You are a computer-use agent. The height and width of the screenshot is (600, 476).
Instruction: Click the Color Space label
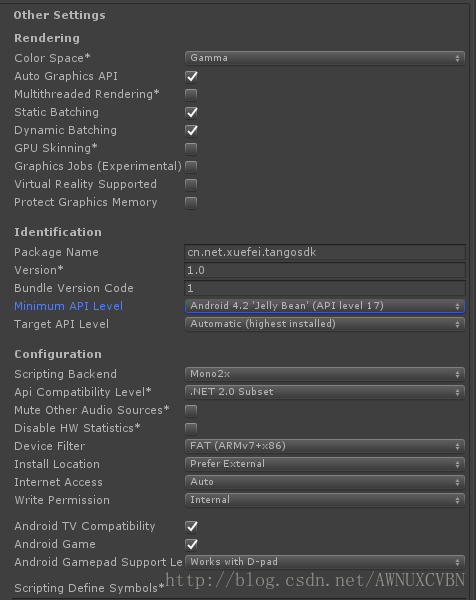coord(52,58)
